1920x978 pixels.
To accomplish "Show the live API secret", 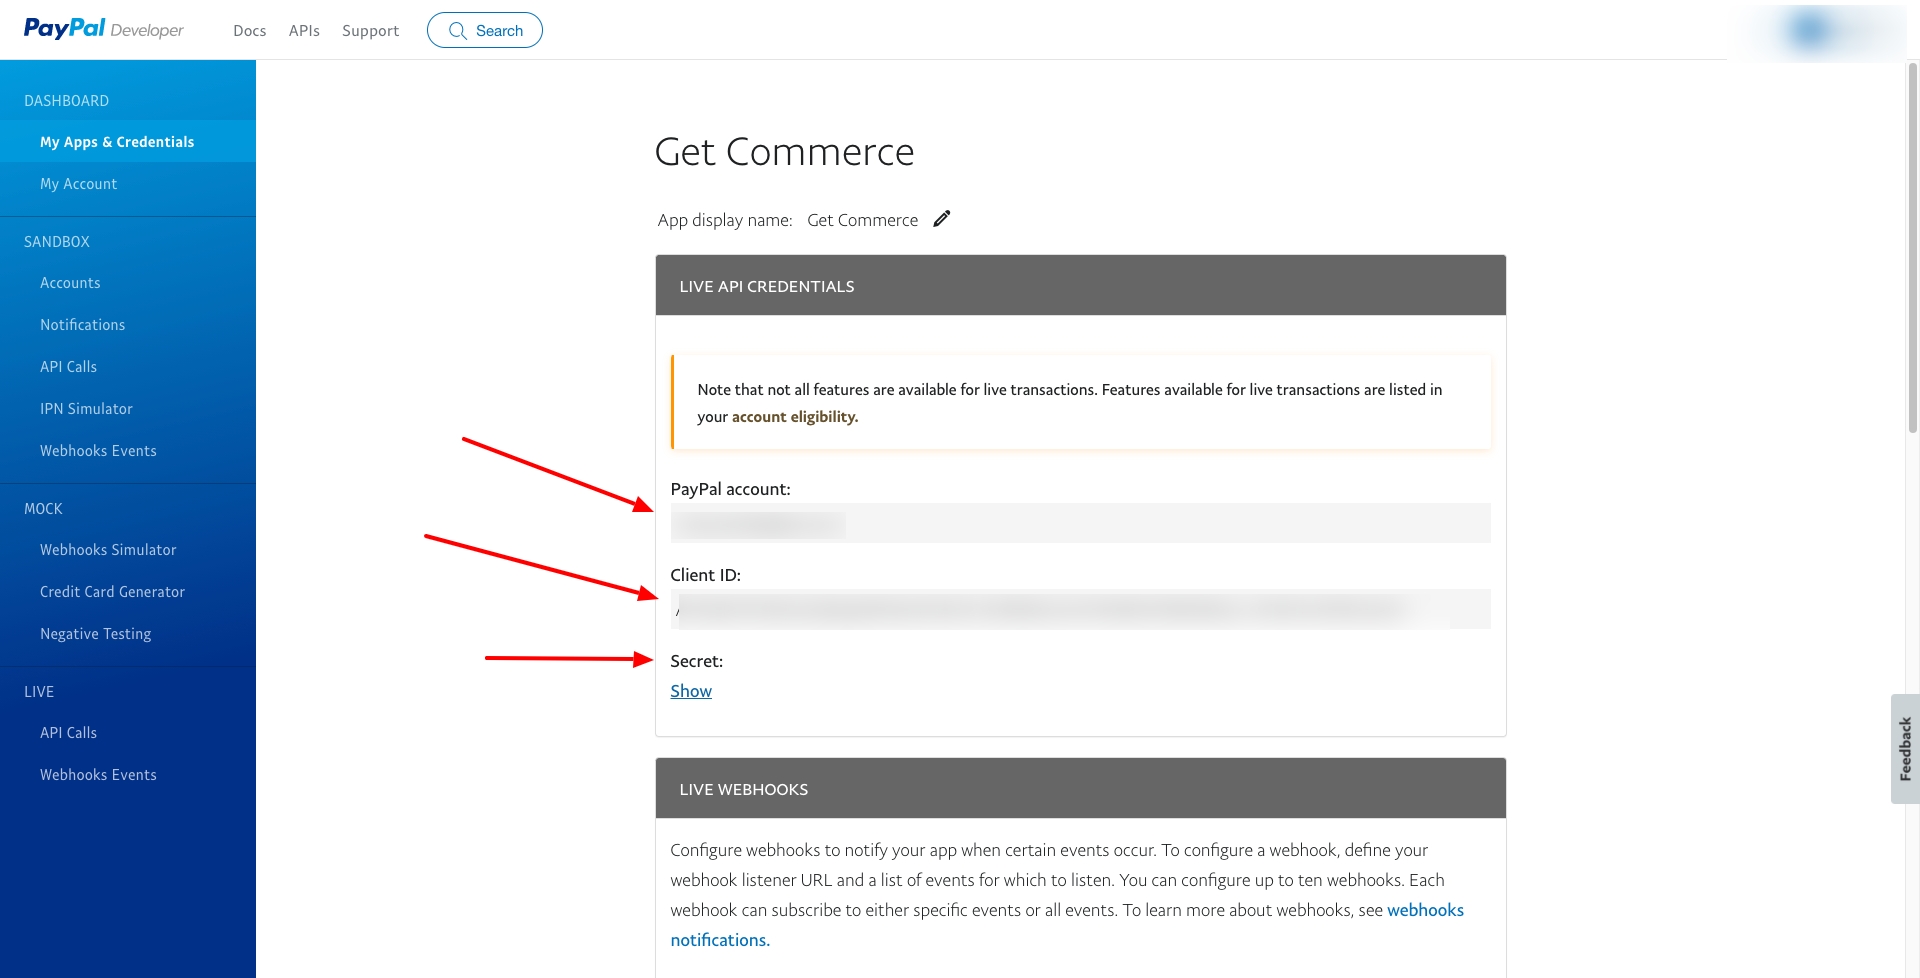I will [x=691, y=691].
